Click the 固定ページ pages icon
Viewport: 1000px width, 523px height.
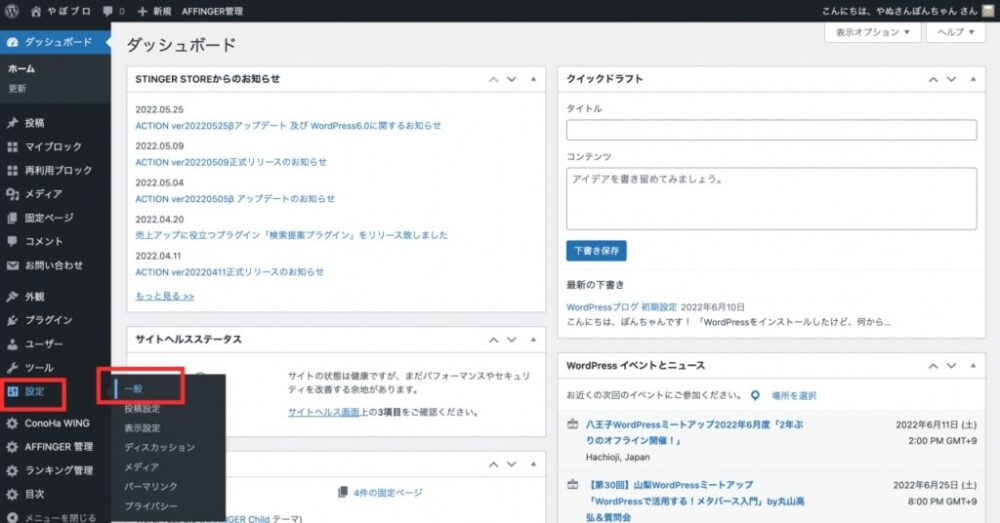(x=12, y=217)
